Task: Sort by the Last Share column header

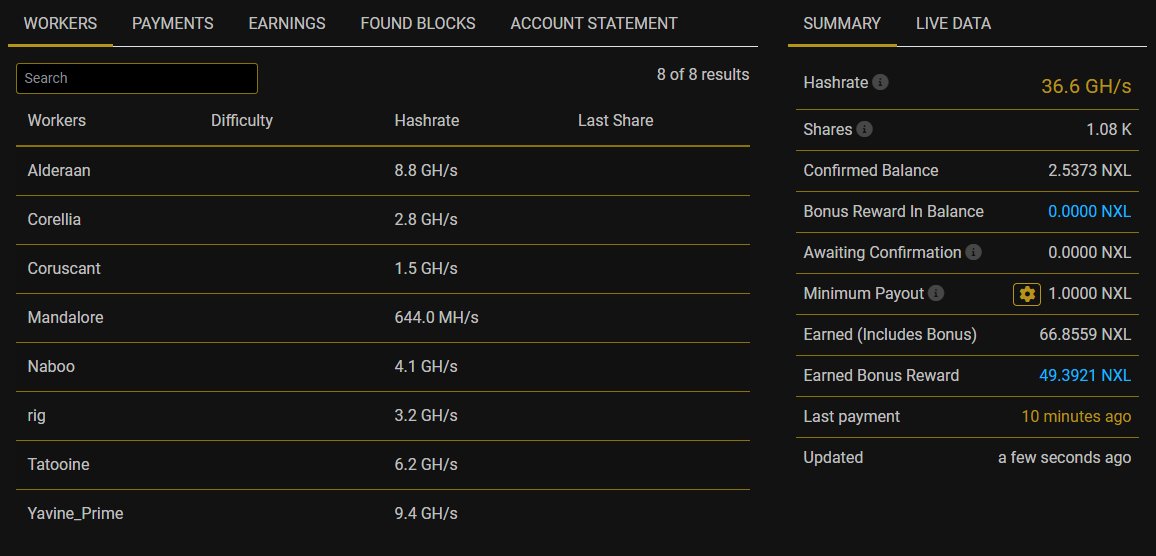Action: [616, 120]
